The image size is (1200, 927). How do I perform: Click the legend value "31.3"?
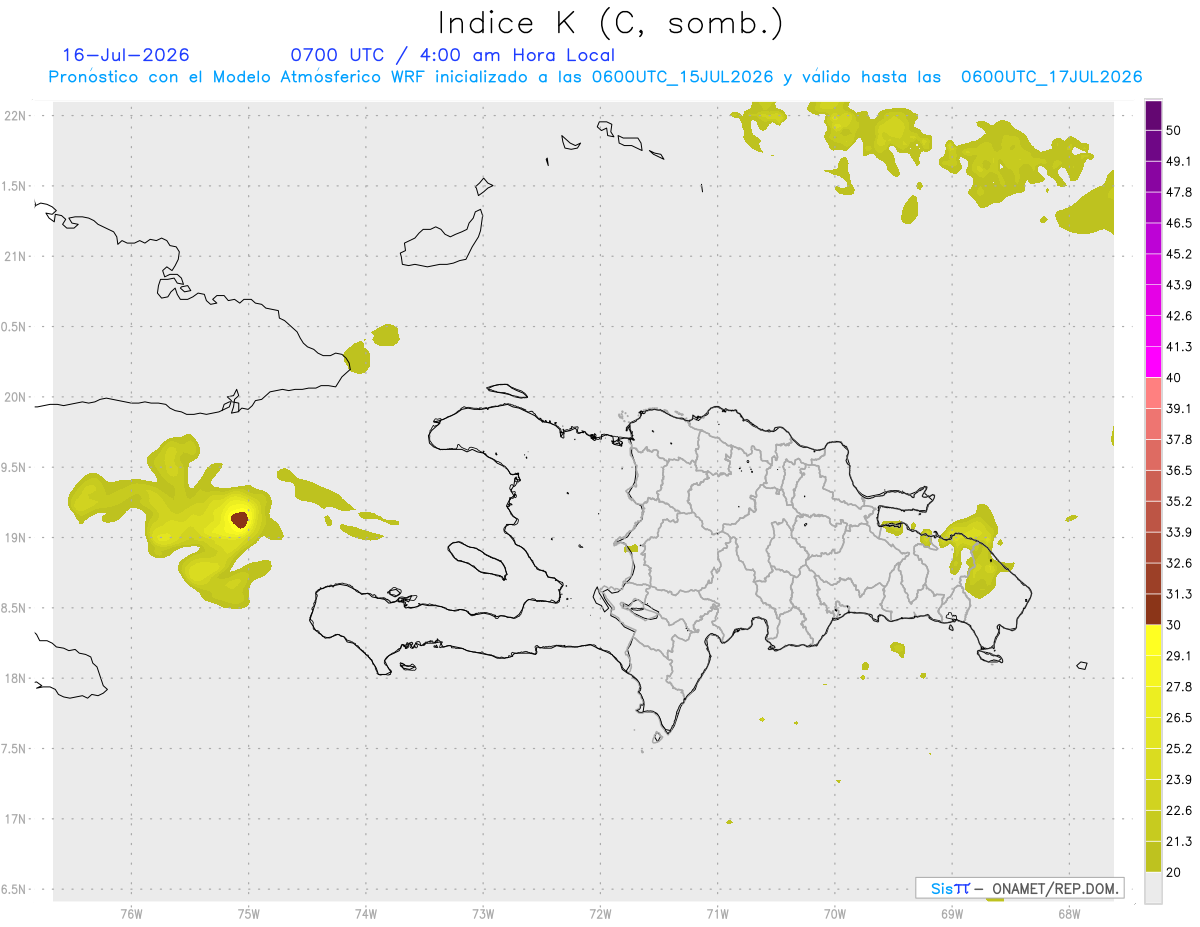[x=1179, y=594]
